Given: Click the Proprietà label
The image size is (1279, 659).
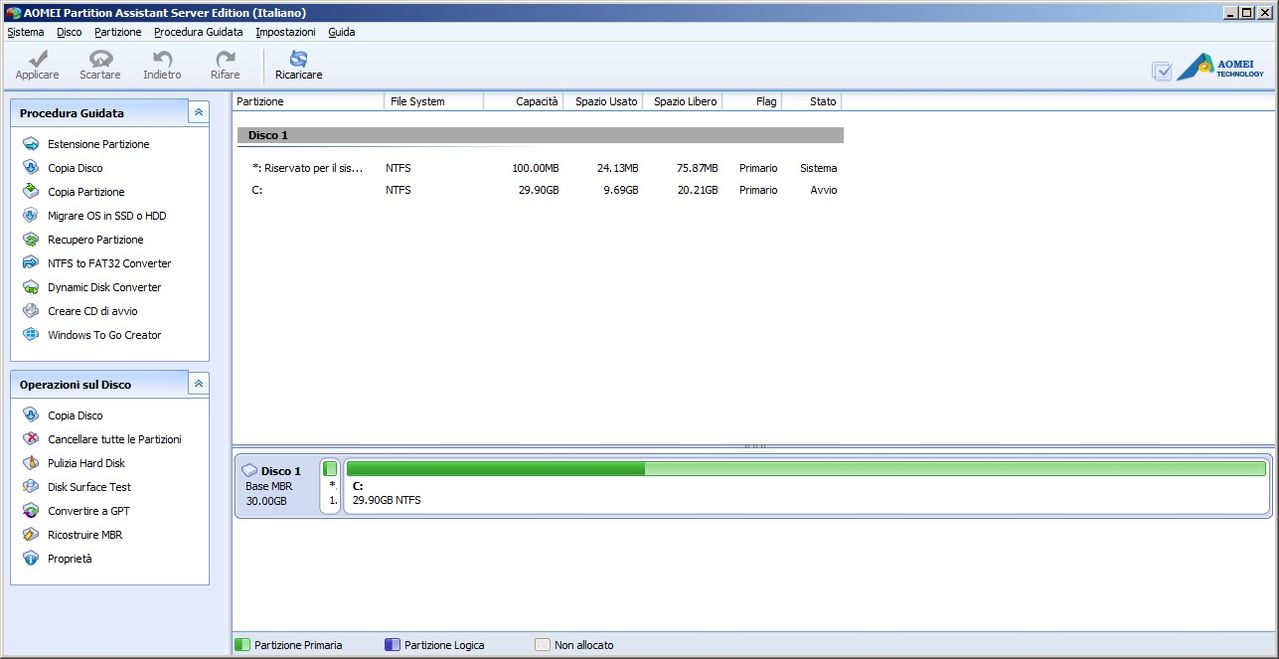Looking at the screenshot, I should pyautogui.click(x=70, y=559).
